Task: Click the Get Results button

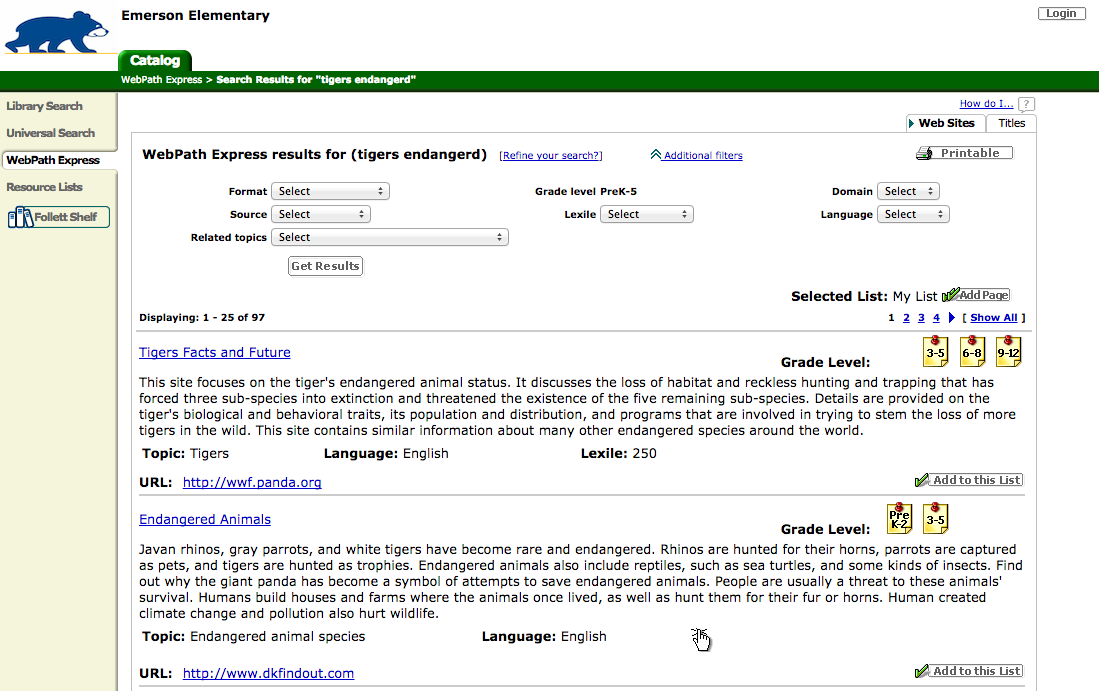Action: pos(325,266)
